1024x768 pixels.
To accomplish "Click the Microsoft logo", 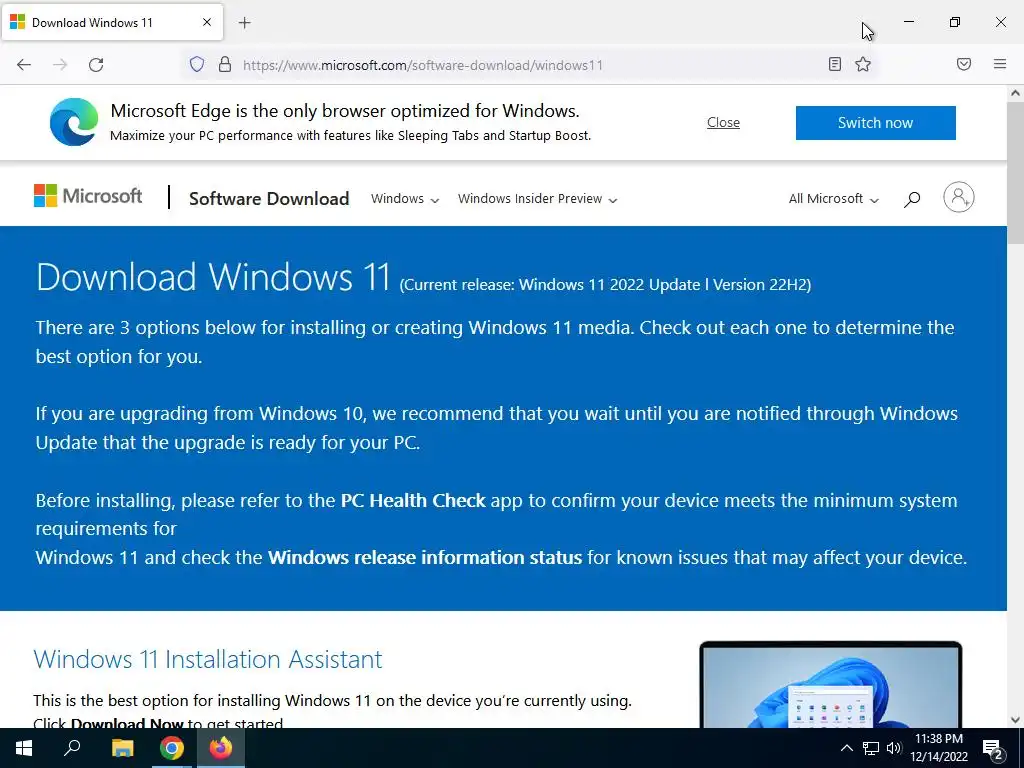I will (x=88, y=196).
